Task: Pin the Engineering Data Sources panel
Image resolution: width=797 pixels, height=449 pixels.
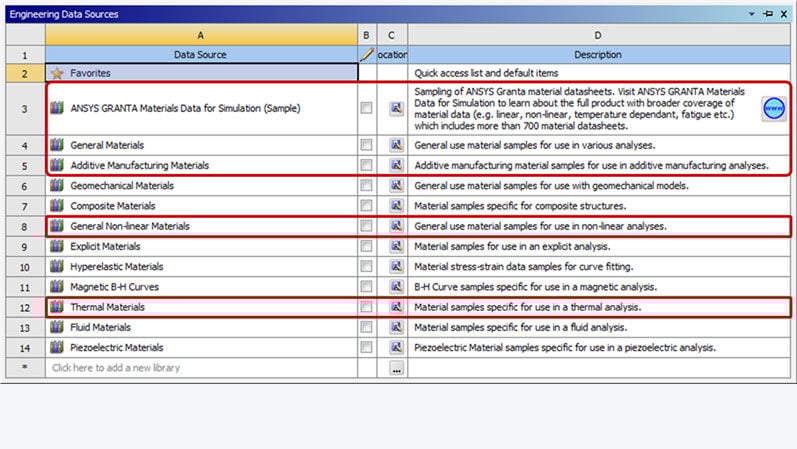Action: [767, 15]
